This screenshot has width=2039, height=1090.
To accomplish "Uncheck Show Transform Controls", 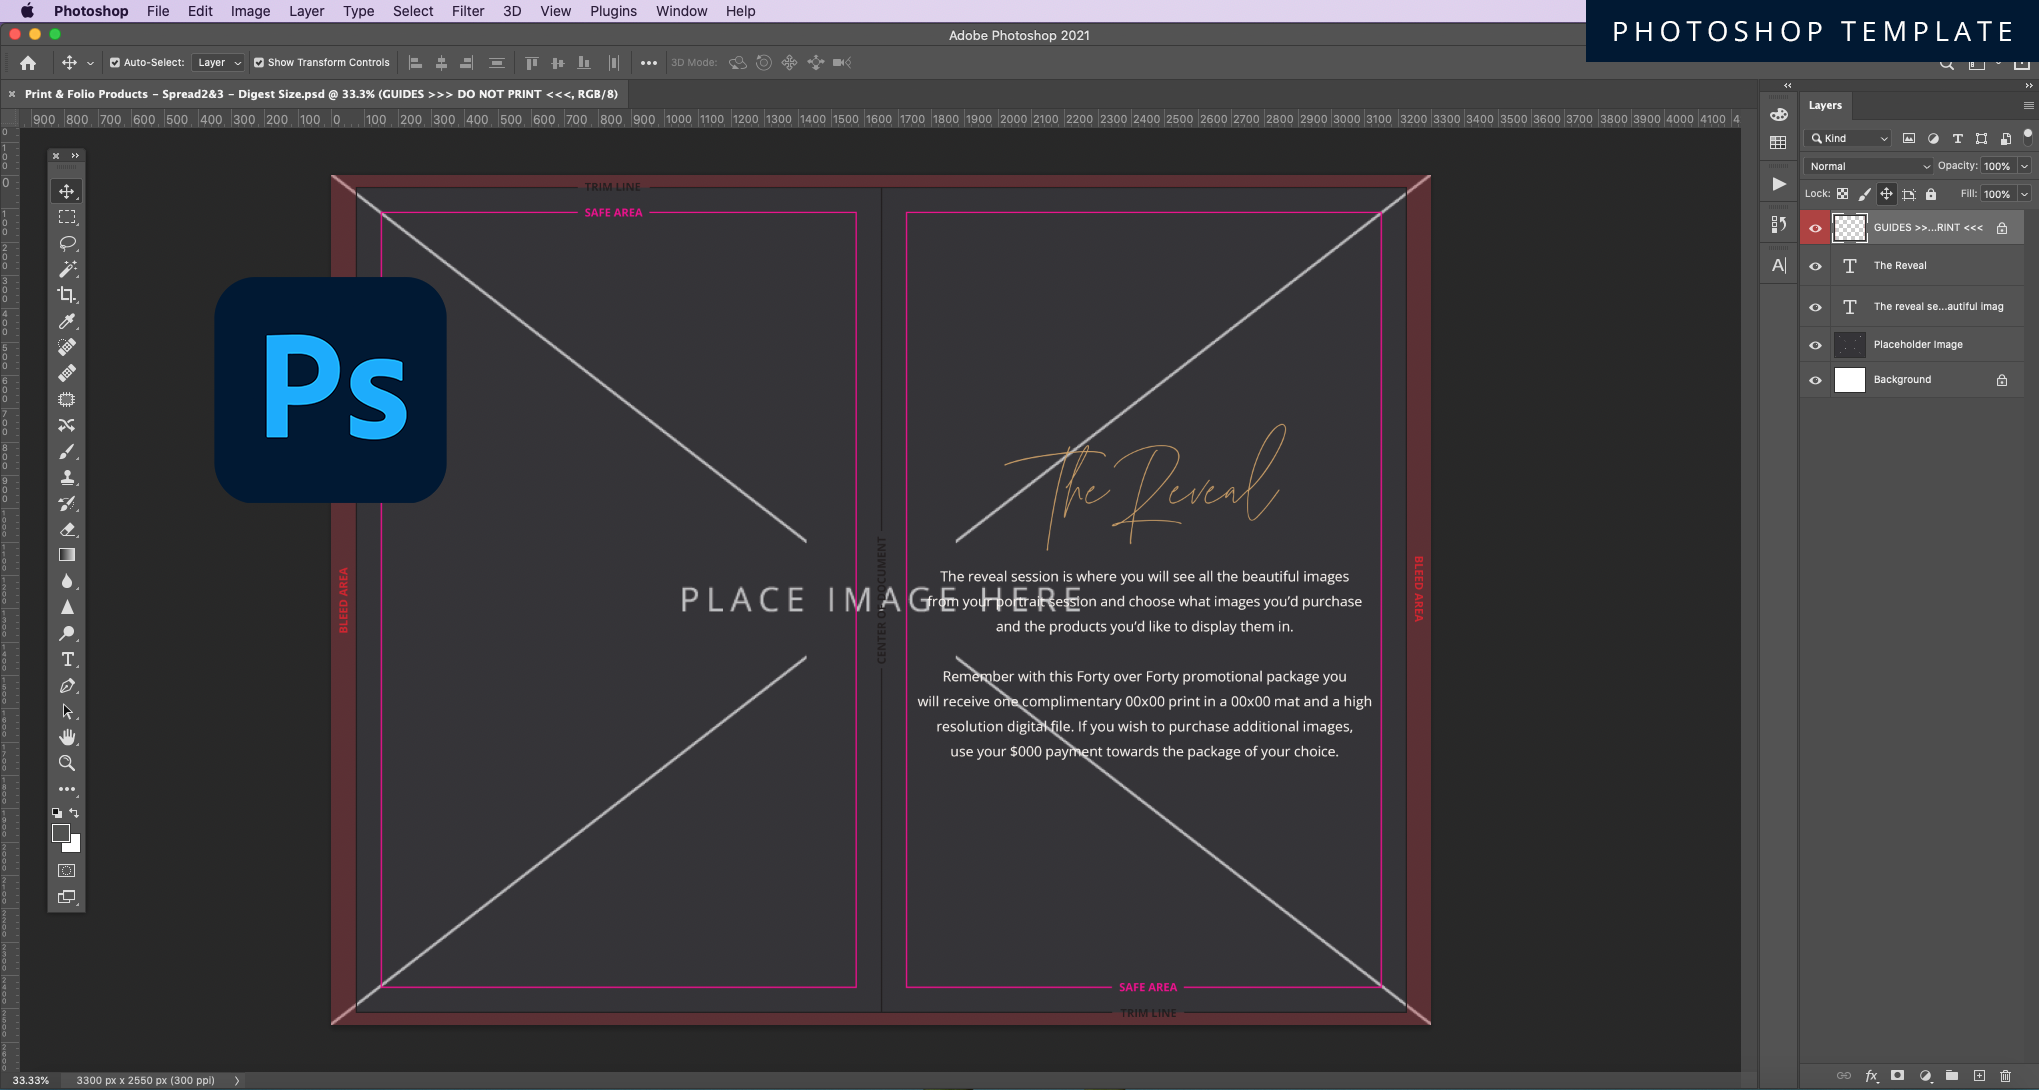I will click(258, 62).
